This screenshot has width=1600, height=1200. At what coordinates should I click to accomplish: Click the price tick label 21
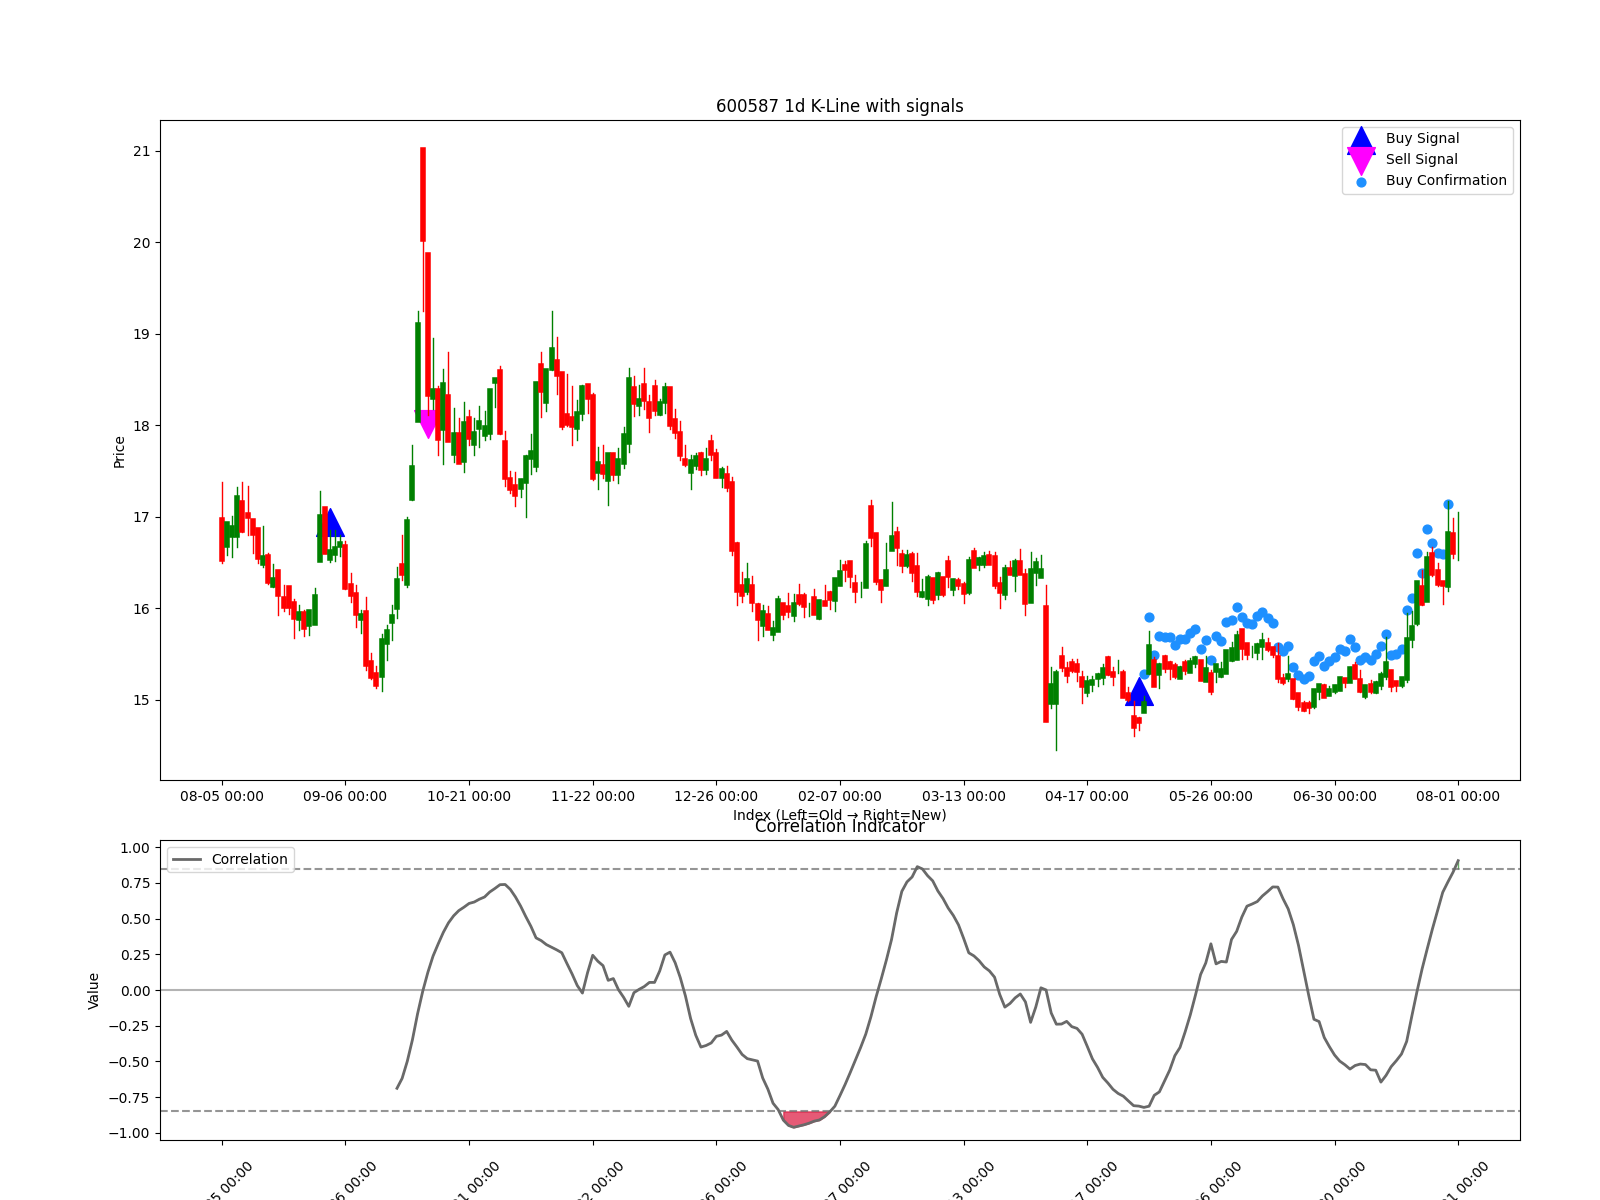click(141, 152)
